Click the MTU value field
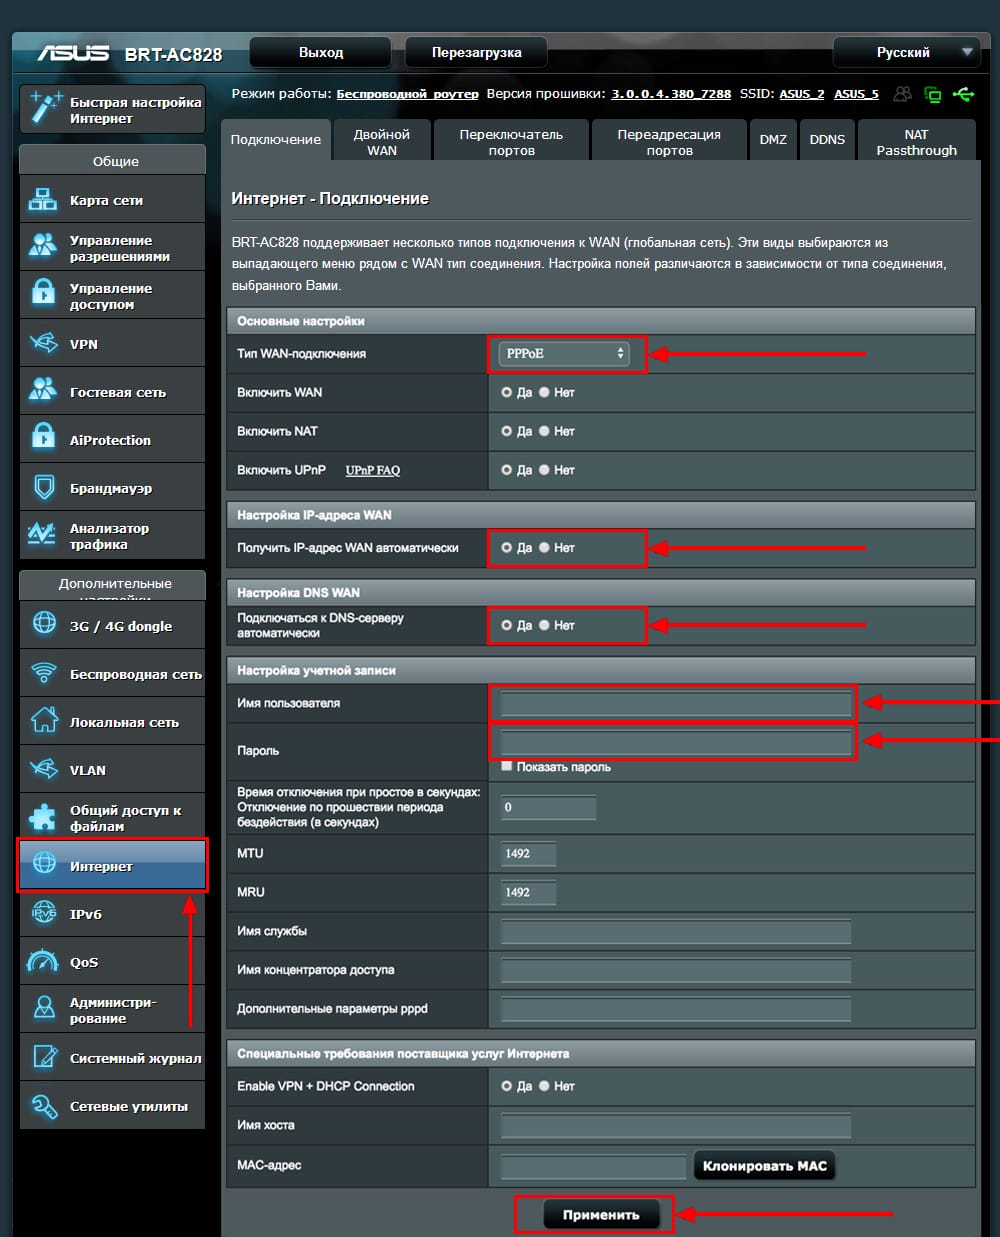 click(x=528, y=853)
